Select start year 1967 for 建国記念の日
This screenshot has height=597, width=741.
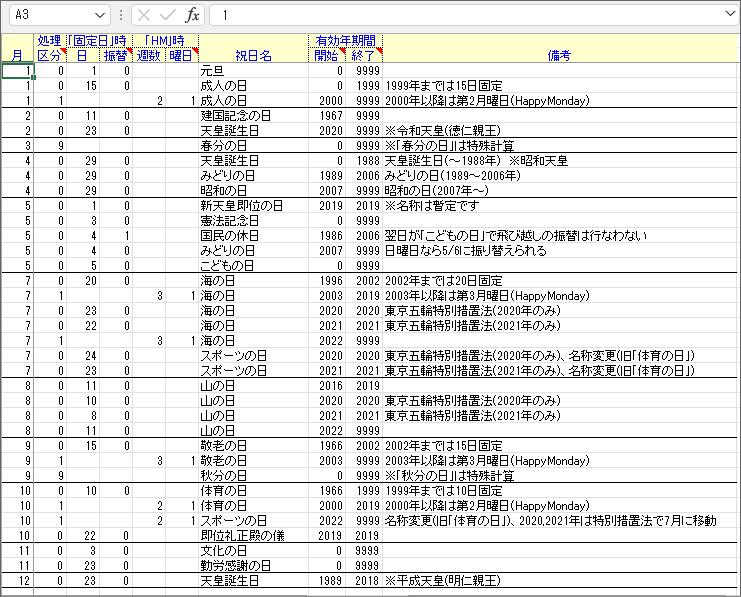coord(327,116)
